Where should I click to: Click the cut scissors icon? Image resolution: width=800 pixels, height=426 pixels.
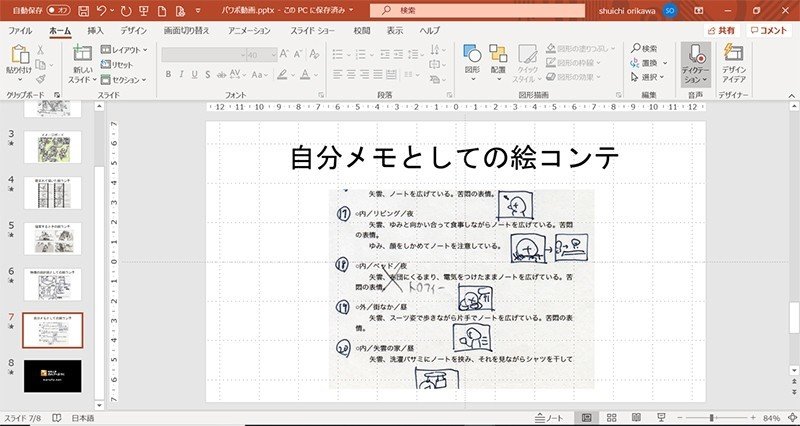tap(40, 50)
